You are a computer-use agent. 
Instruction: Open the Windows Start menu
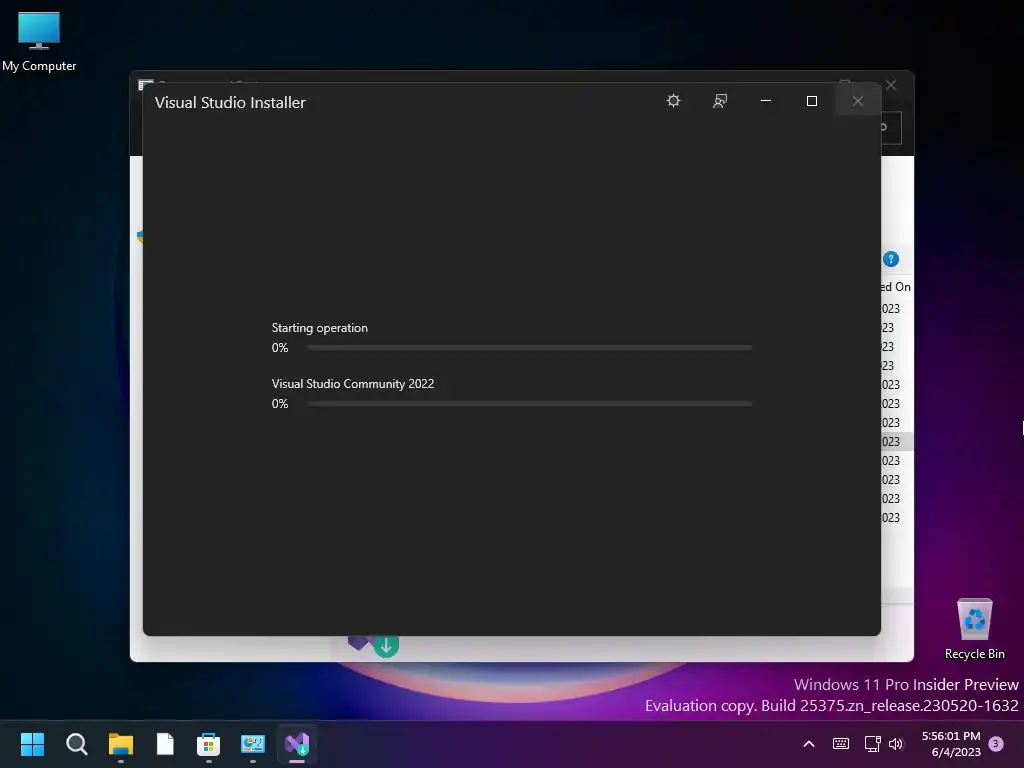pyautogui.click(x=32, y=744)
